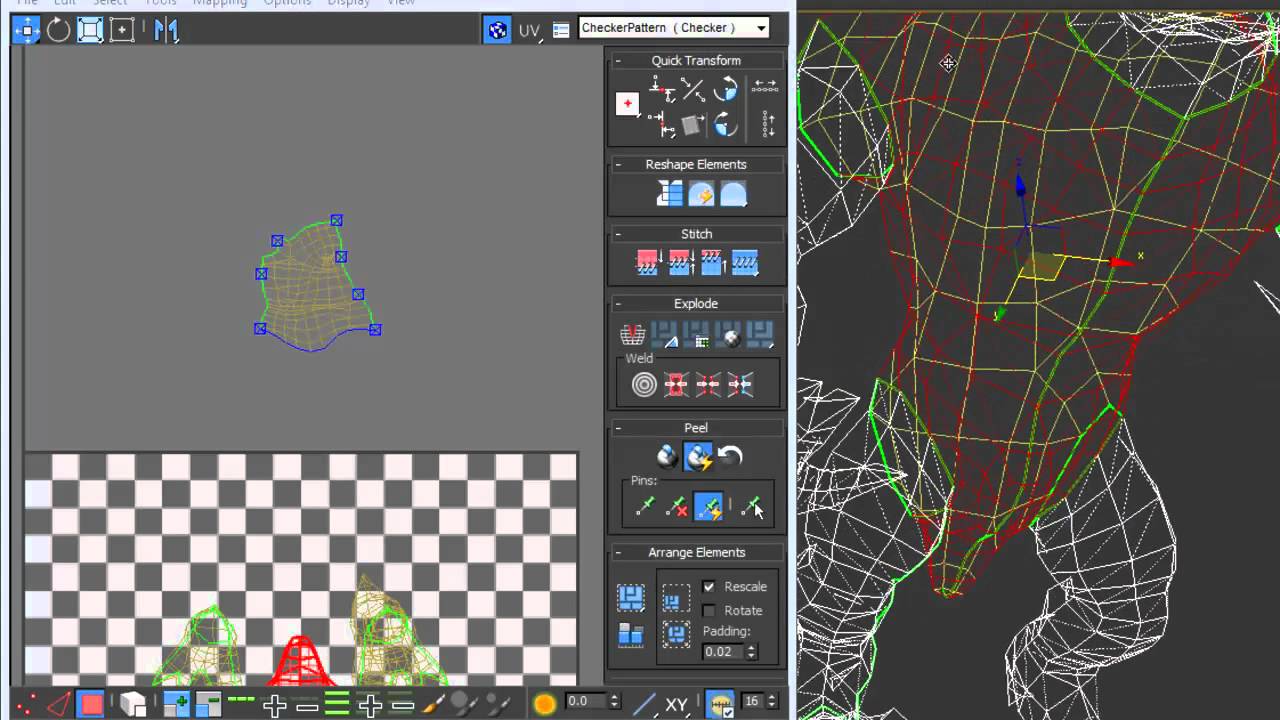
Task: Click Relax Until Flat icon
Action: tap(701, 194)
